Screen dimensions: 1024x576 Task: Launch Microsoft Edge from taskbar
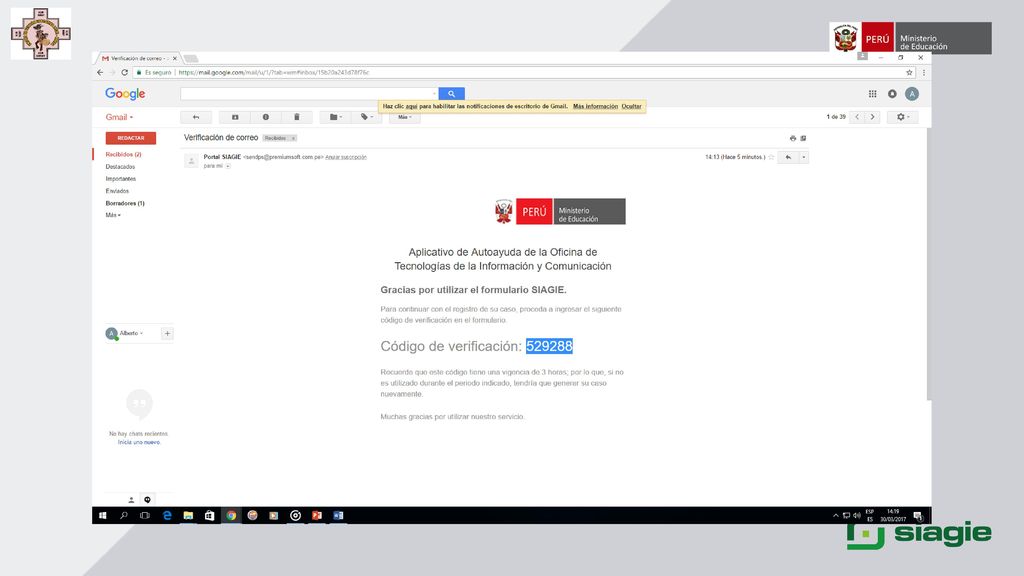click(x=167, y=515)
